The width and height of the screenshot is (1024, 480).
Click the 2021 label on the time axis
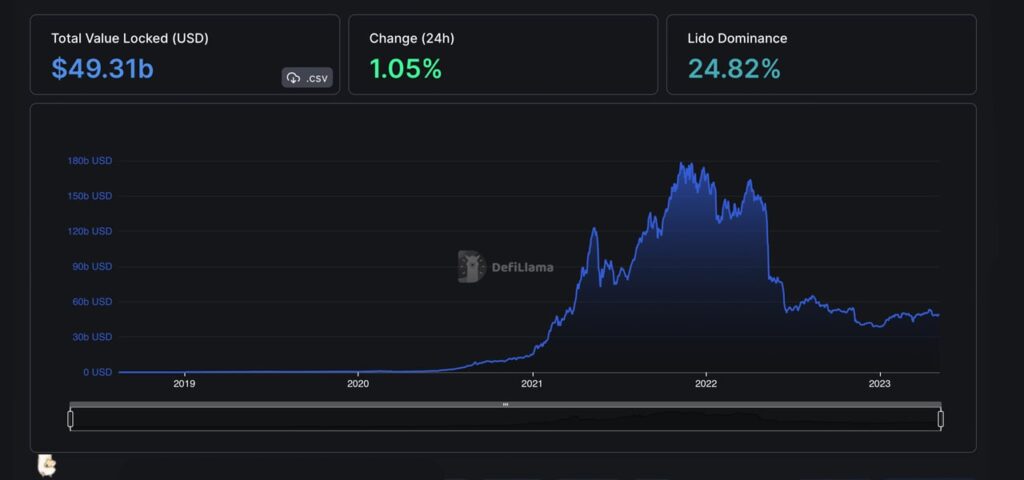coord(532,383)
